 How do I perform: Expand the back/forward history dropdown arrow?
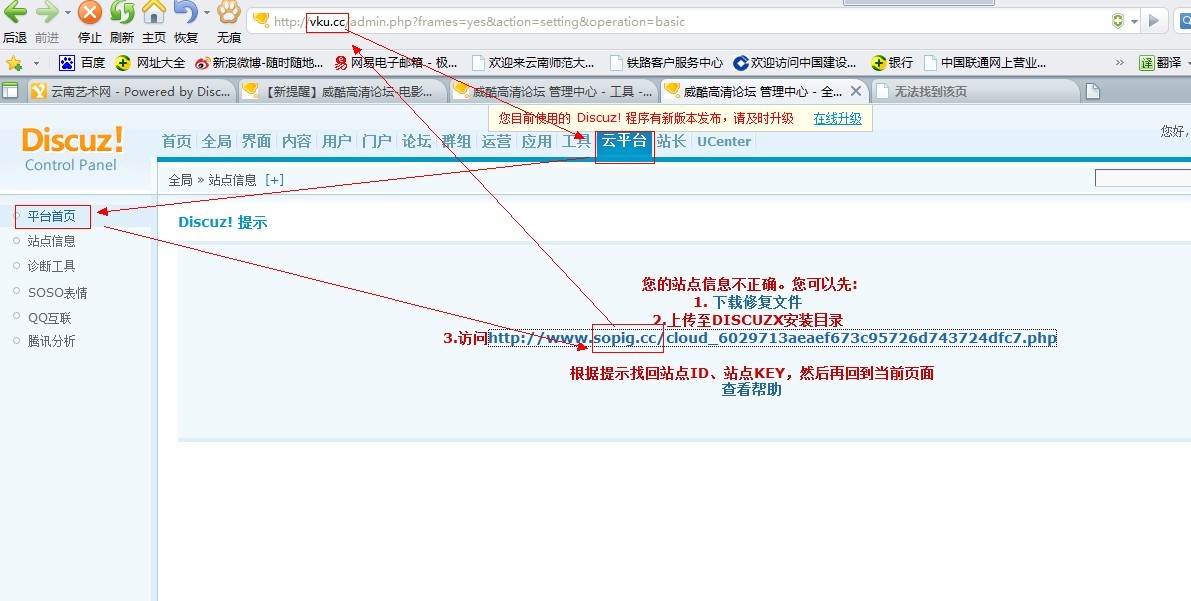point(68,13)
